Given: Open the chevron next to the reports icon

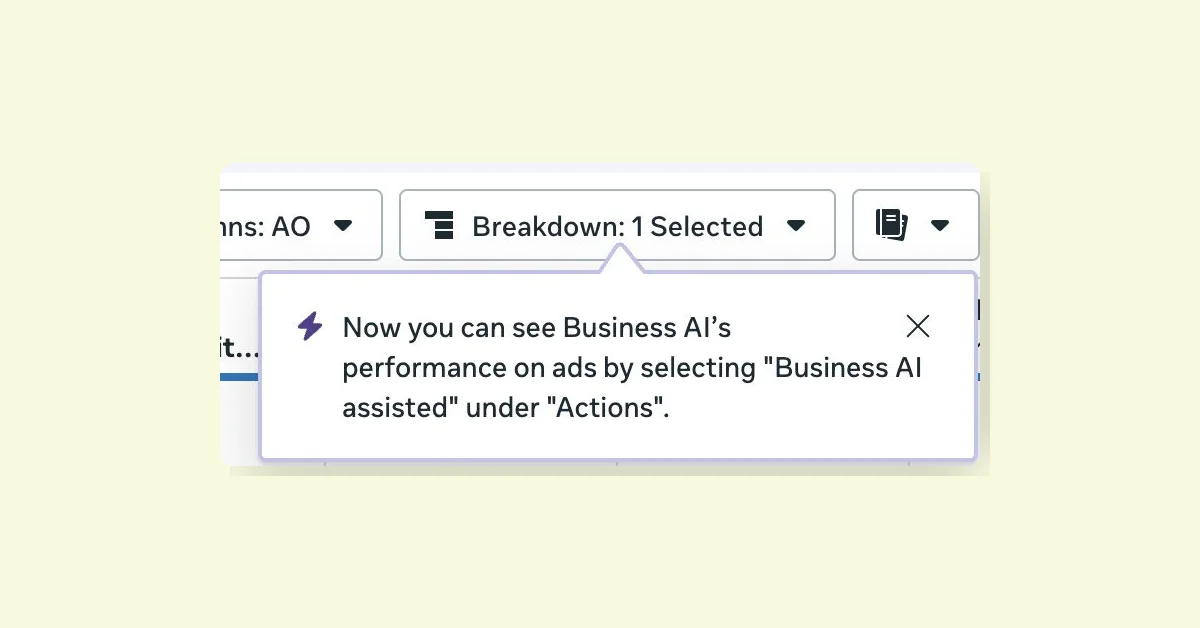Looking at the screenshot, I should [x=941, y=226].
